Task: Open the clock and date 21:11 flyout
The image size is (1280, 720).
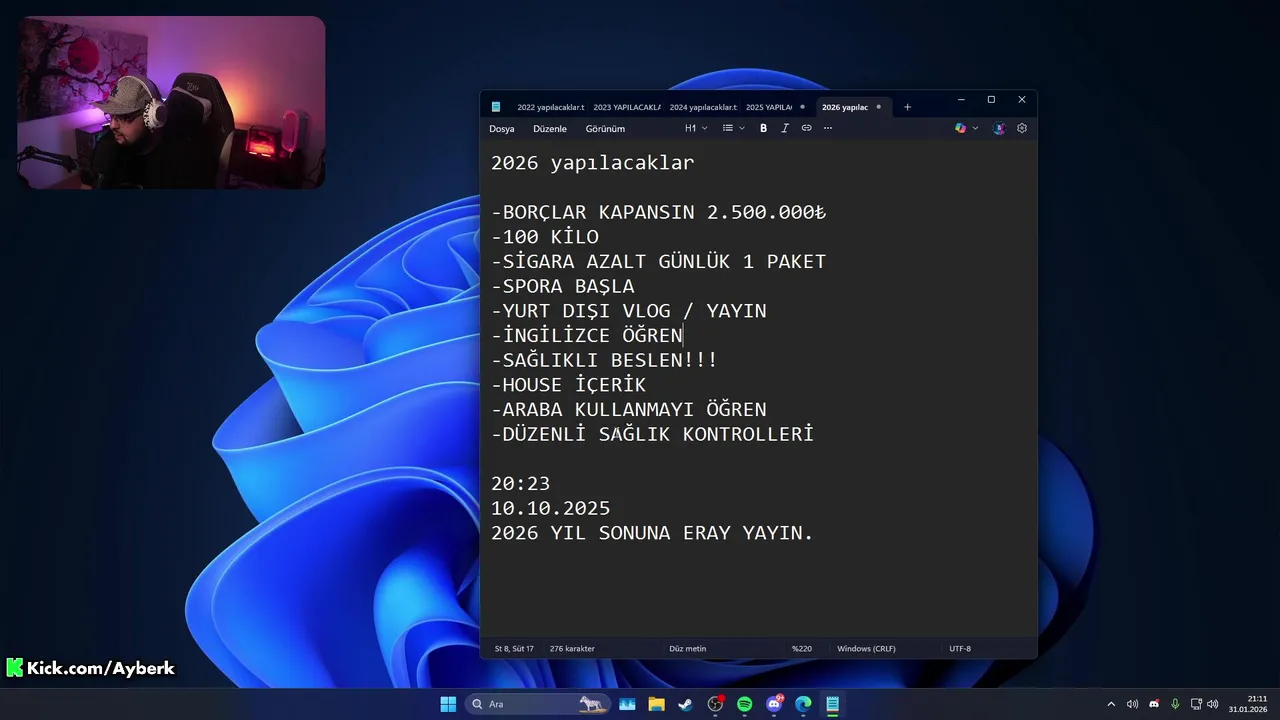Action: (x=1249, y=704)
